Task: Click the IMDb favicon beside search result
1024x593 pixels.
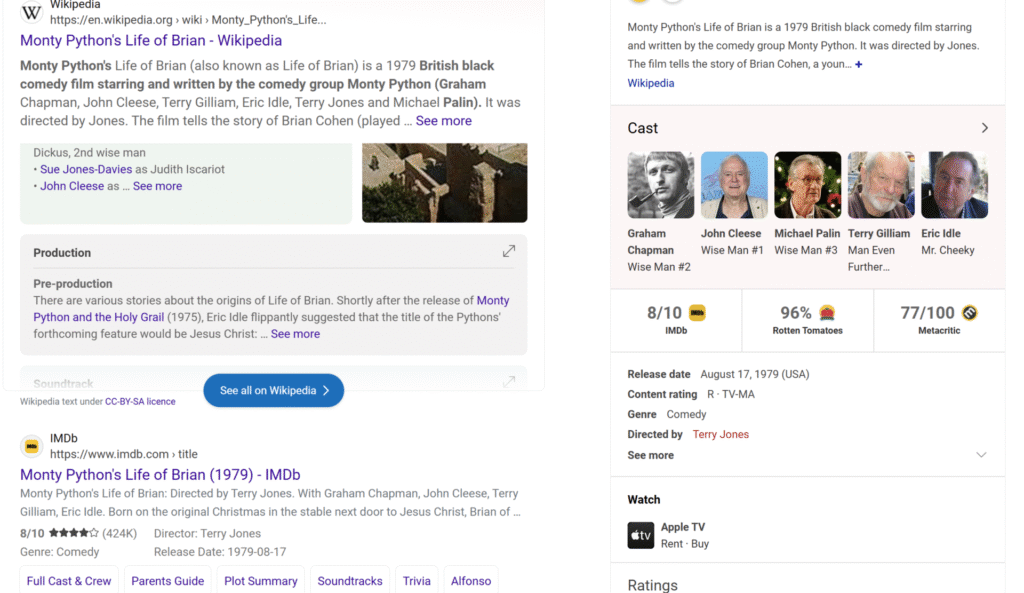Action: tap(32, 446)
